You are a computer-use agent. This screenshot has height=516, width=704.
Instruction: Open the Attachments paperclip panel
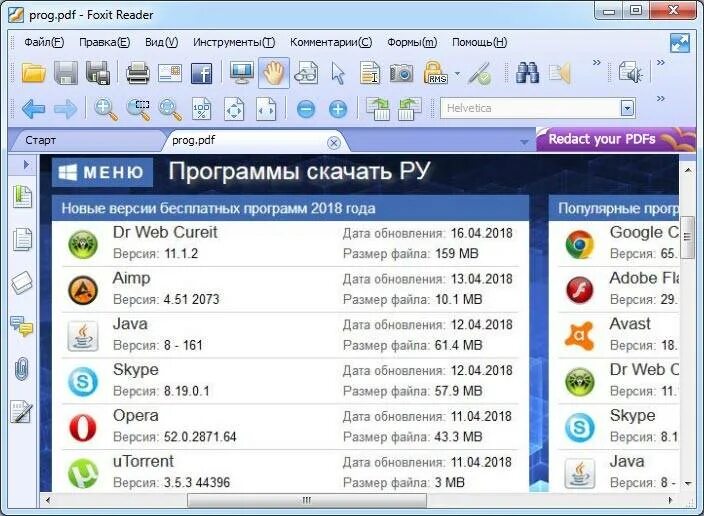(x=22, y=369)
